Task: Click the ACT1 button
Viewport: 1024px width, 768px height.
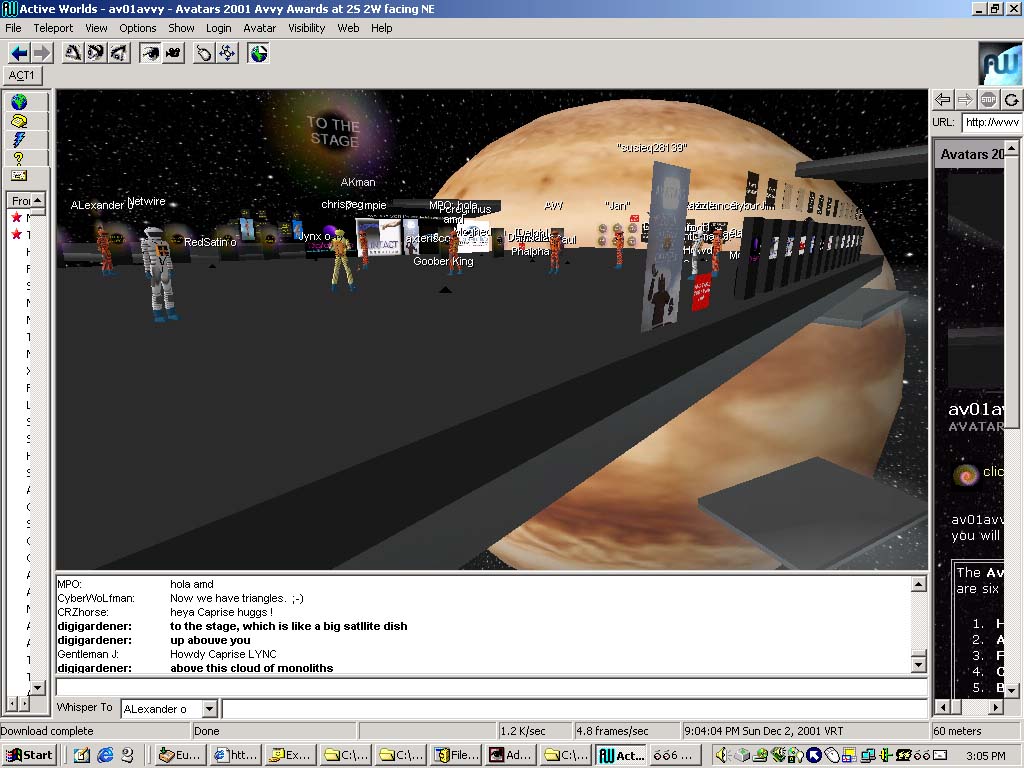Action: coord(22,75)
